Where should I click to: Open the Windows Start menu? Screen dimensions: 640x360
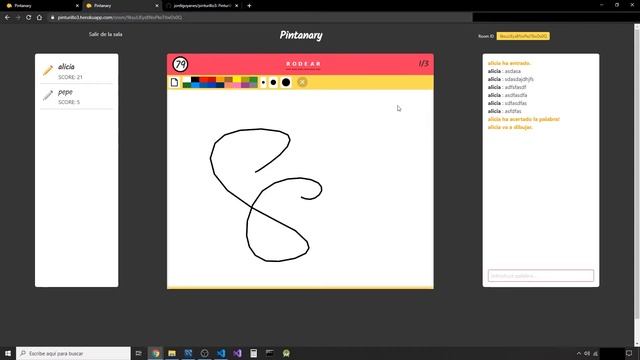pos(8,353)
